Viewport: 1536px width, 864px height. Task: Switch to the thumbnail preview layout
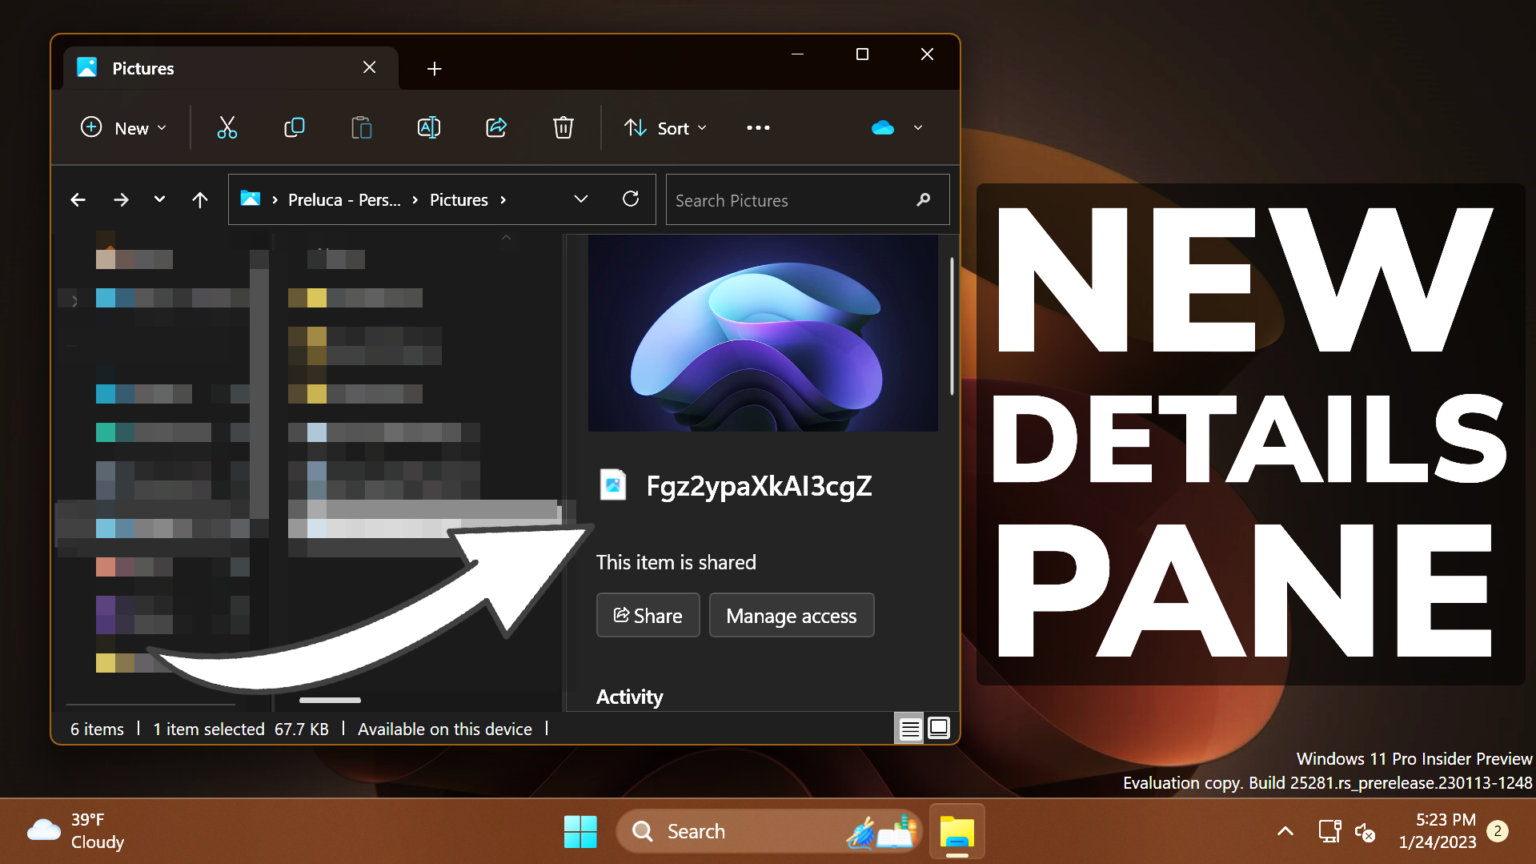point(938,728)
